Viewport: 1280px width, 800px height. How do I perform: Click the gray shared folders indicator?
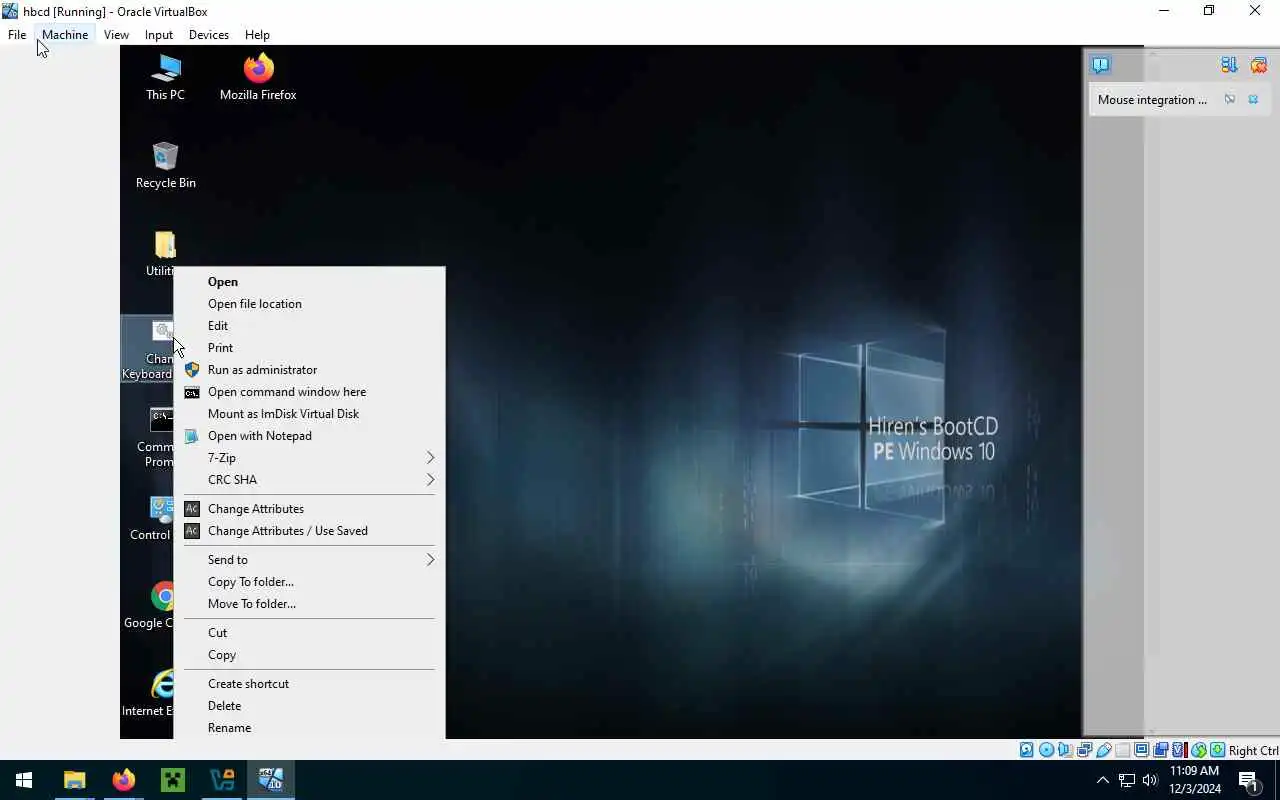[1123, 750]
